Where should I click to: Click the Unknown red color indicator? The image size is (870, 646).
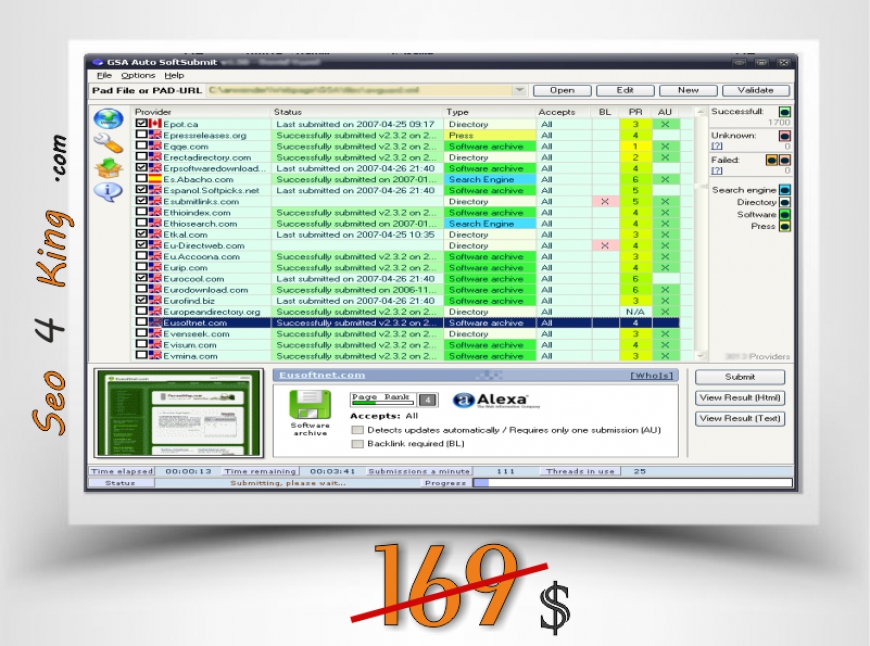pos(784,136)
